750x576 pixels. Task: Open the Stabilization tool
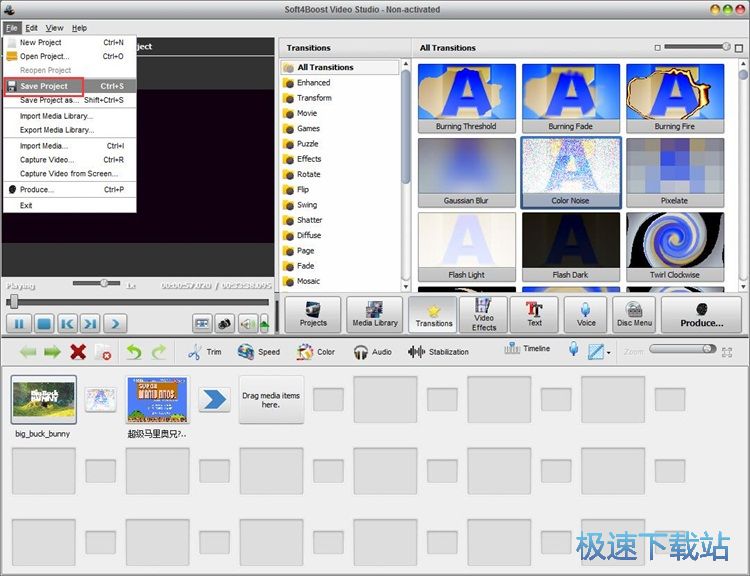(x=438, y=352)
